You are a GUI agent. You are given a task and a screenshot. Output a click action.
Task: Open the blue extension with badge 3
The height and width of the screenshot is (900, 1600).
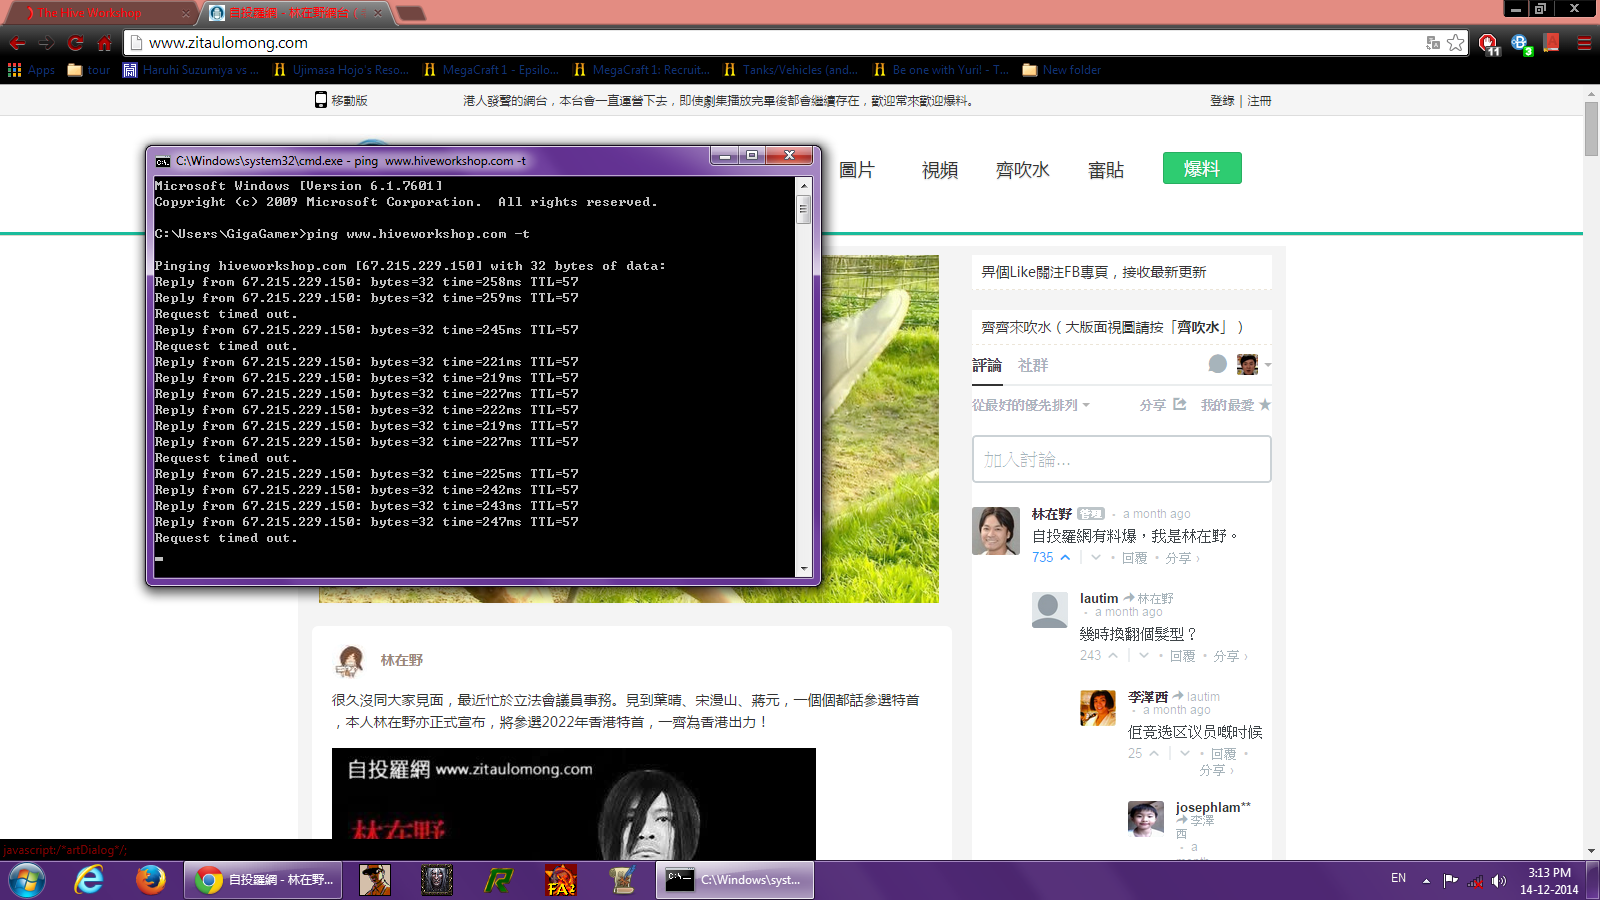point(1521,43)
